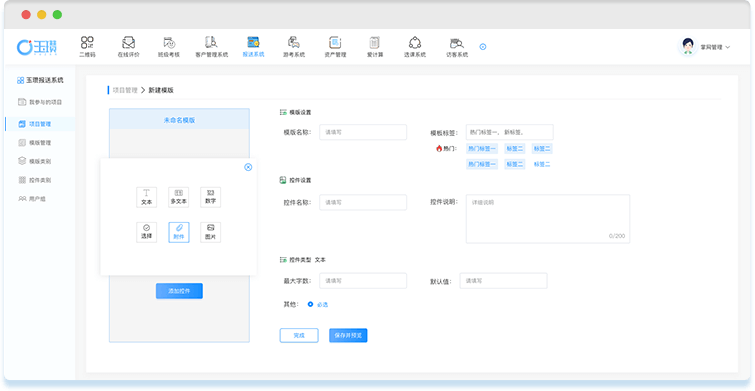Go back via 项目管理 breadcrumb link

125,90
